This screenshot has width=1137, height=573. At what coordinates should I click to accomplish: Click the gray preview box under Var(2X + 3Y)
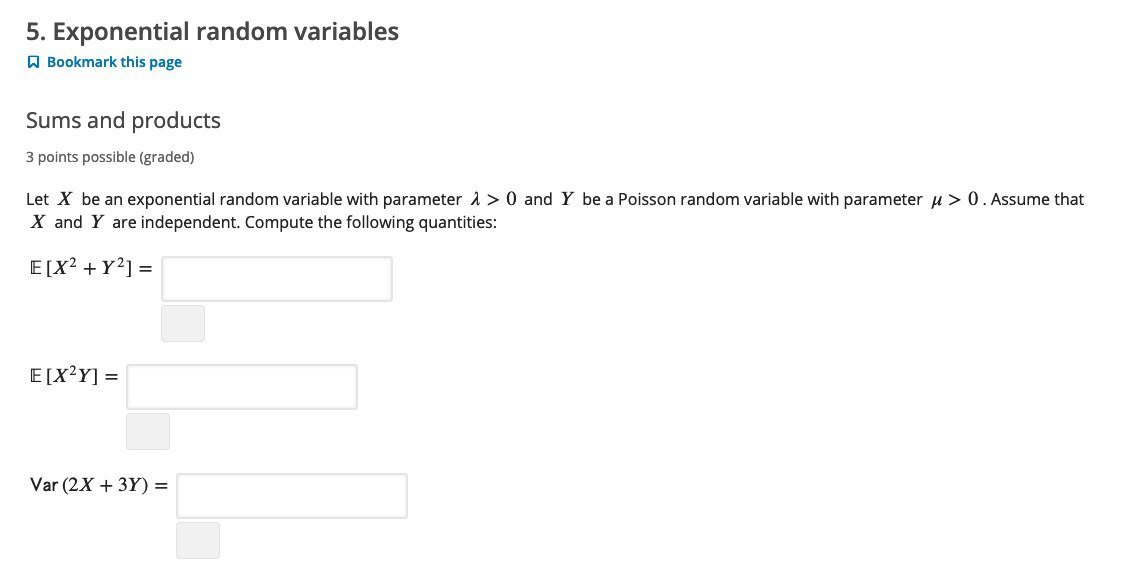tap(198, 540)
